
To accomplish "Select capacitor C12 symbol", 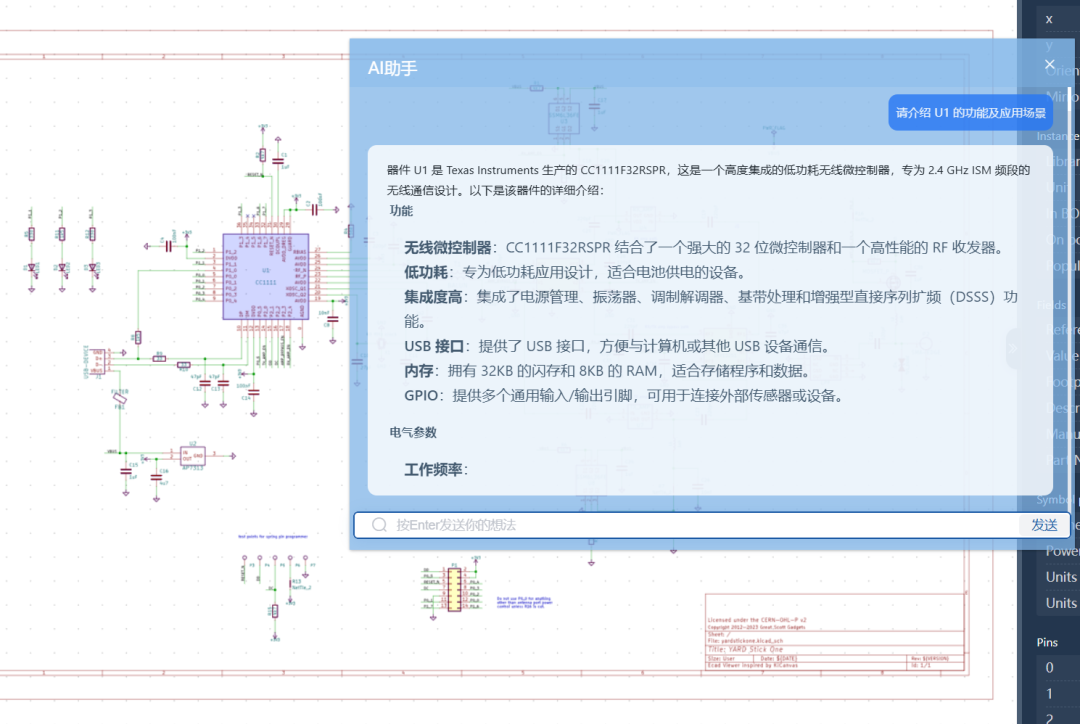I will [x=205, y=383].
